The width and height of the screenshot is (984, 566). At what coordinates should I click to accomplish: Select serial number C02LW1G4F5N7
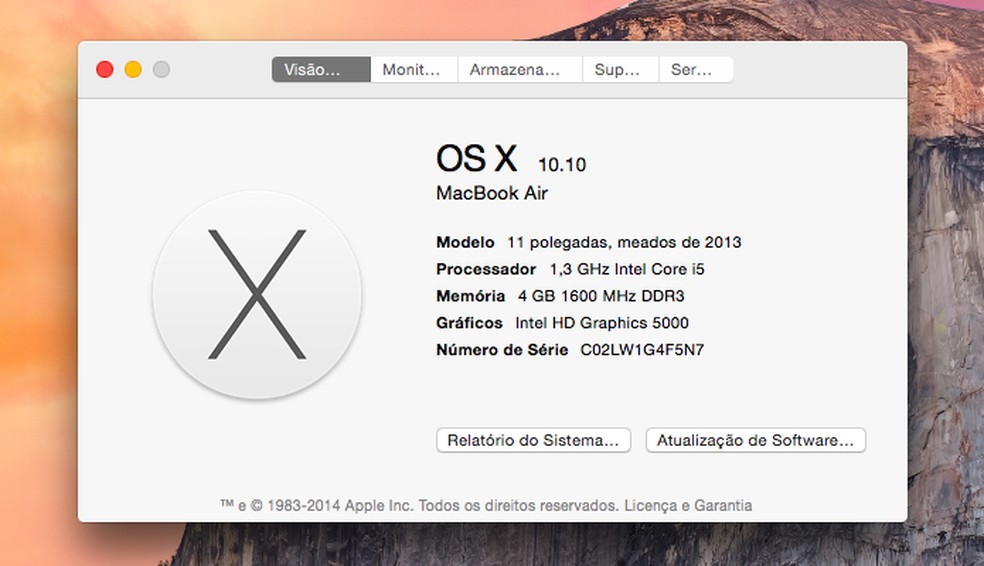click(x=642, y=350)
